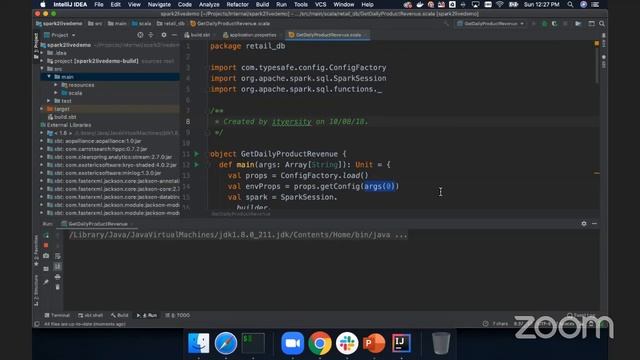Click the build hammer icon in toolbar
640x360 pixels.
(446, 24)
